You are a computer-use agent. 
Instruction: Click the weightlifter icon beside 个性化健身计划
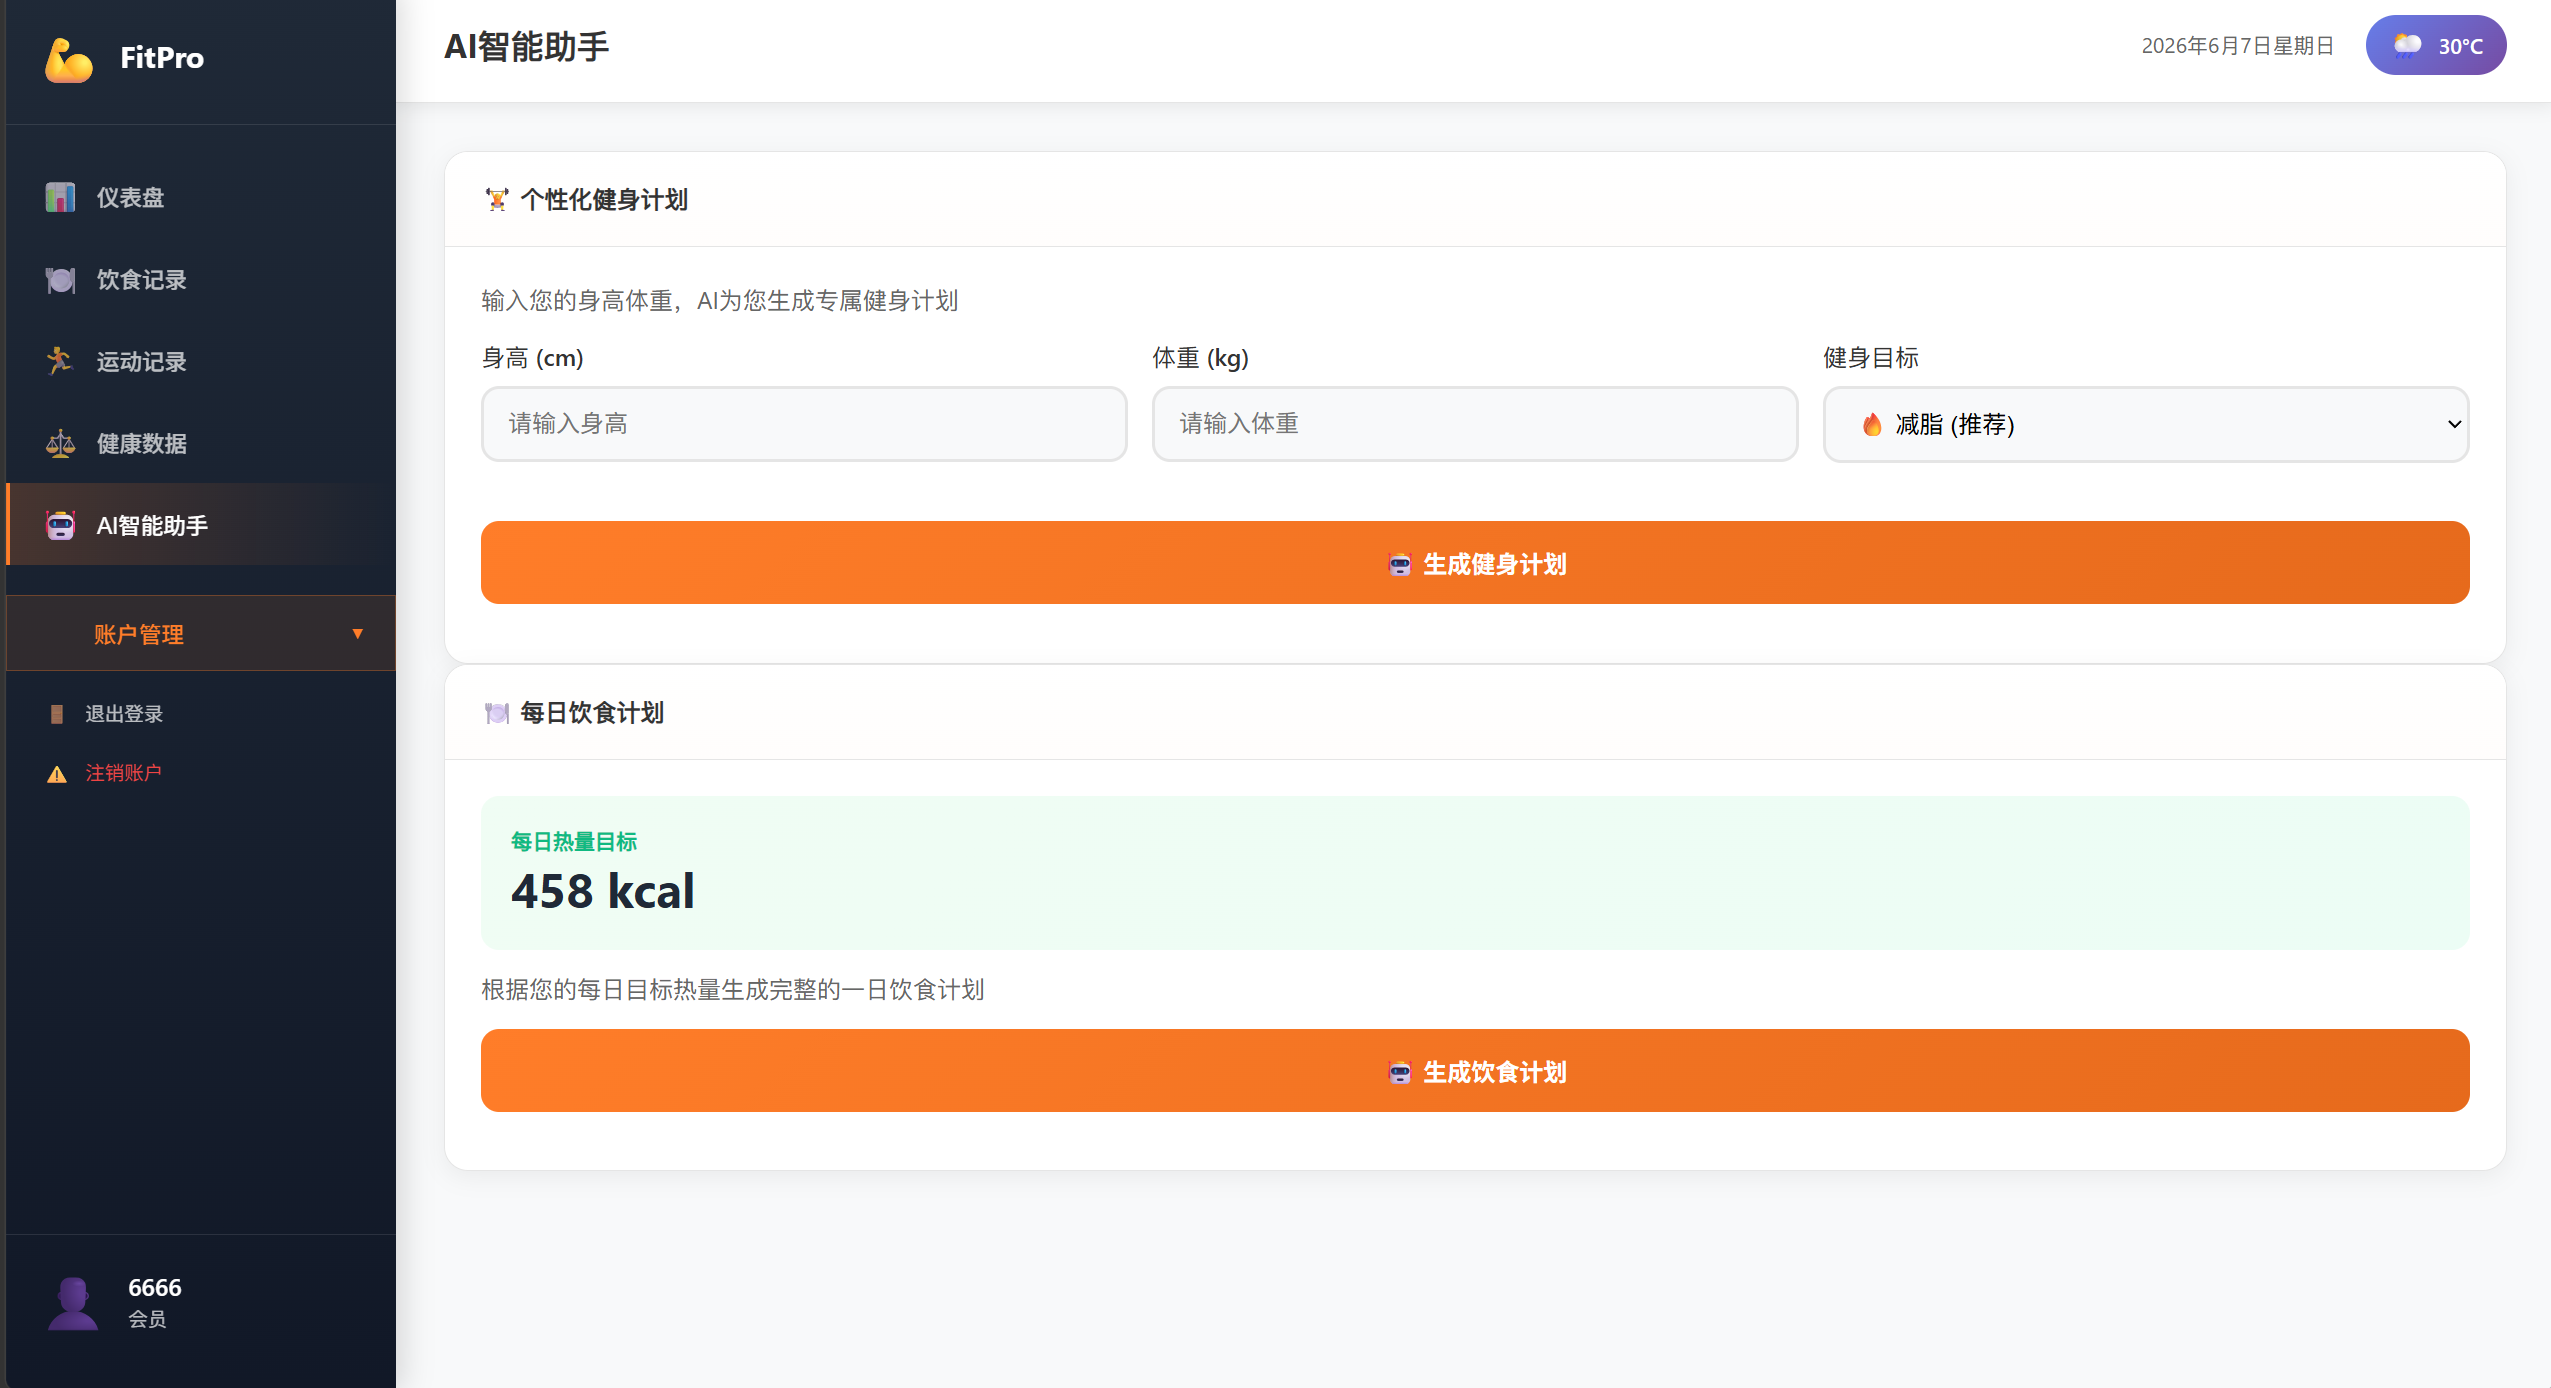(x=497, y=200)
